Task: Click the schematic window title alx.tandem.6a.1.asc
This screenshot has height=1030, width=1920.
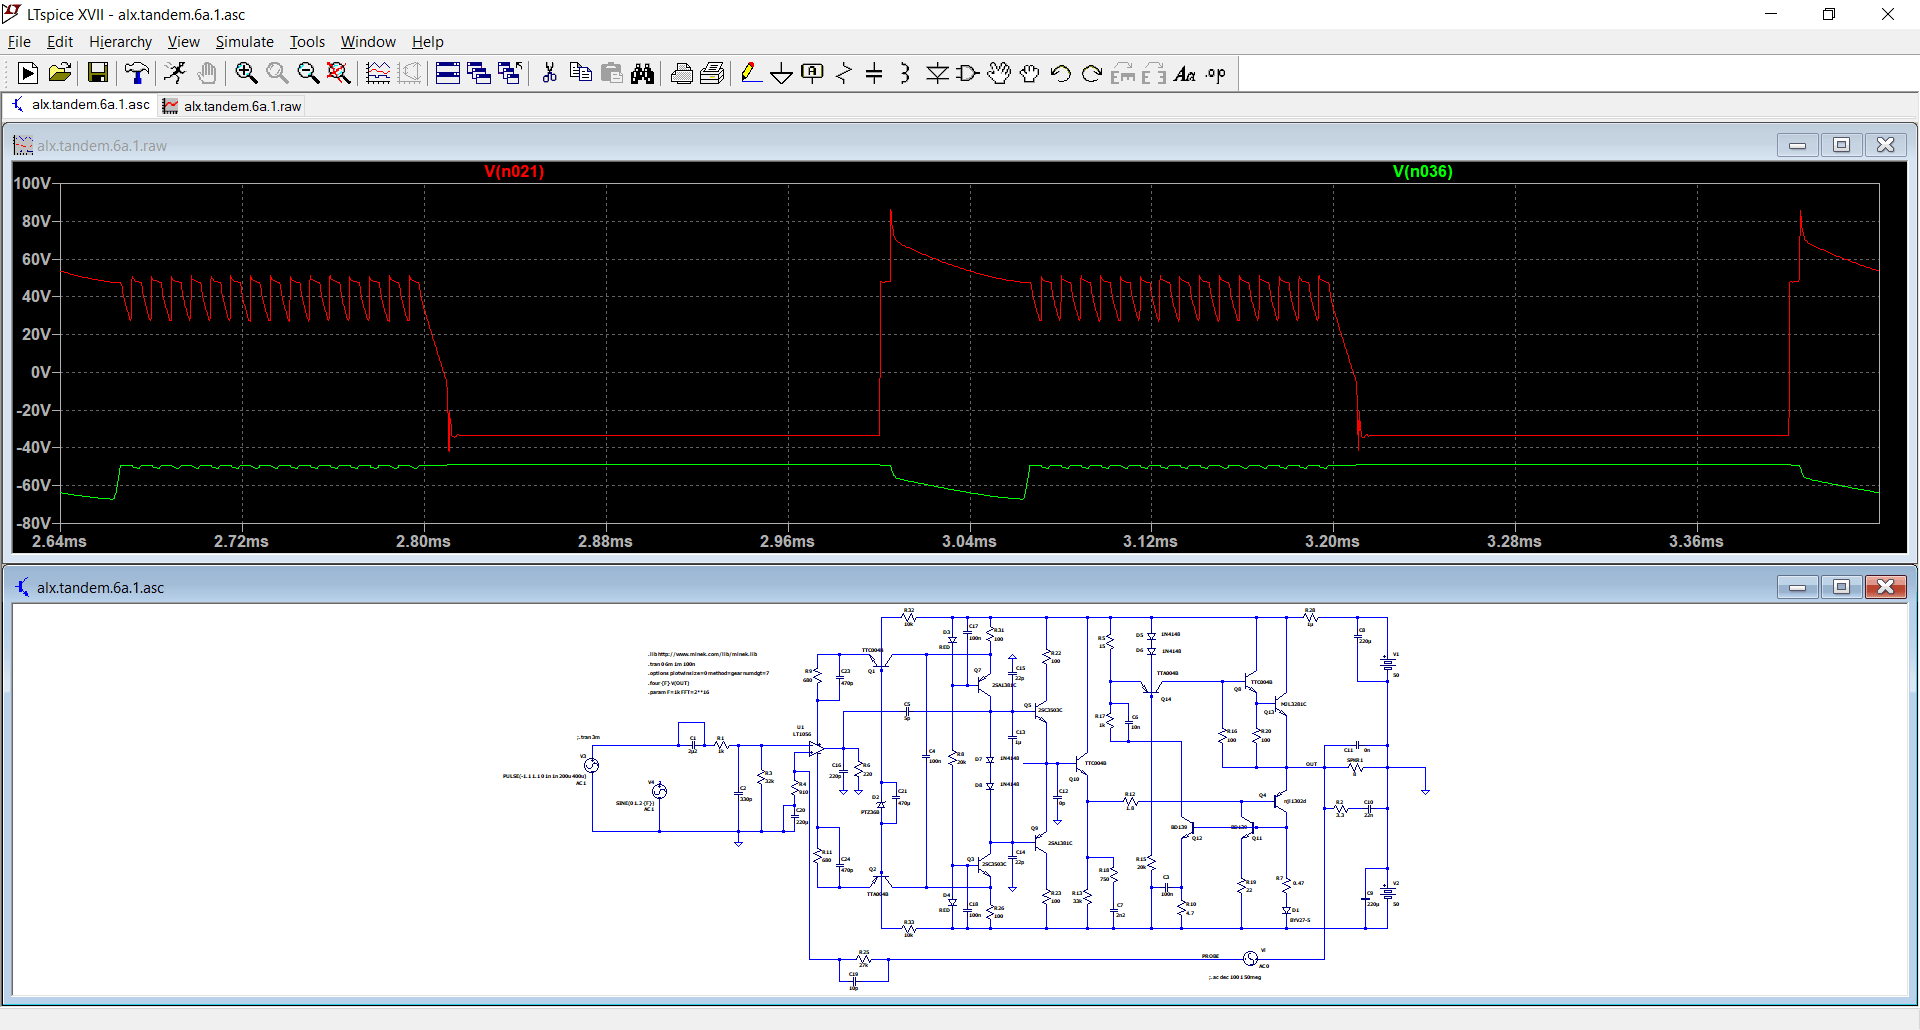Action: (100, 588)
